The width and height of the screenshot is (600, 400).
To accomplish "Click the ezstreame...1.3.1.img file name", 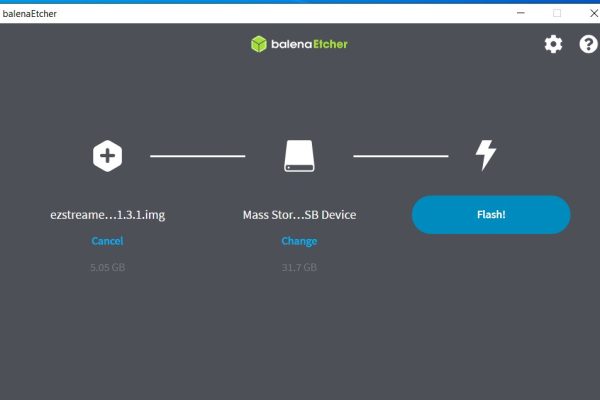I will tap(108, 215).
